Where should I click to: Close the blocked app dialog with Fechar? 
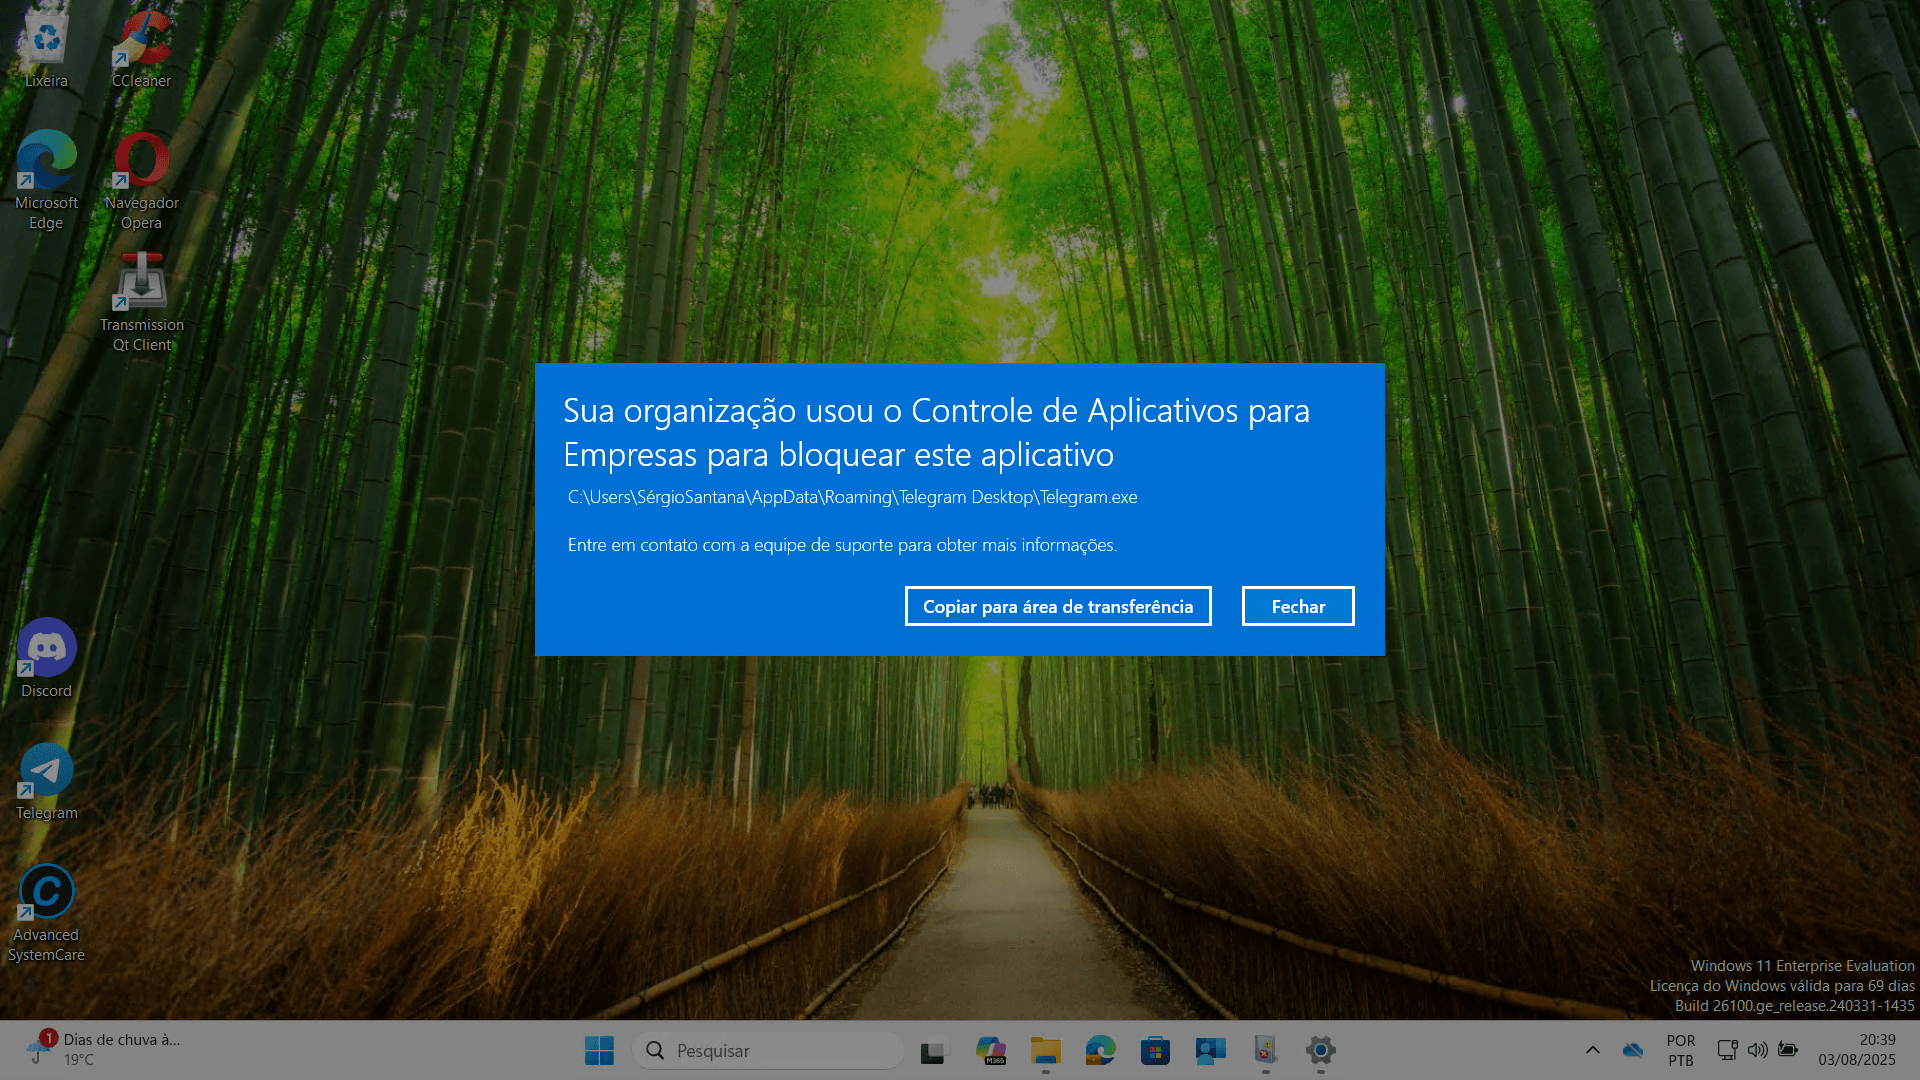[1298, 606]
